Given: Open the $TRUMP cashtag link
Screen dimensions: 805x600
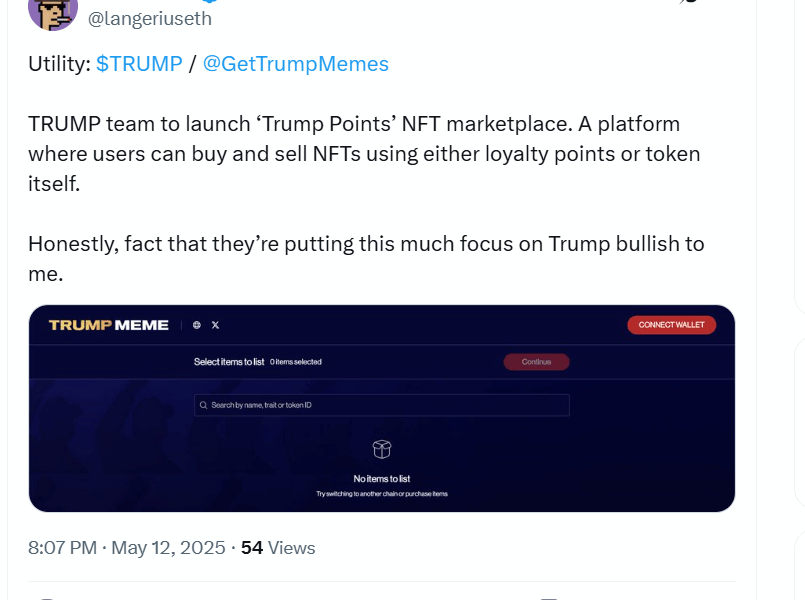Looking at the screenshot, I should pos(139,64).
